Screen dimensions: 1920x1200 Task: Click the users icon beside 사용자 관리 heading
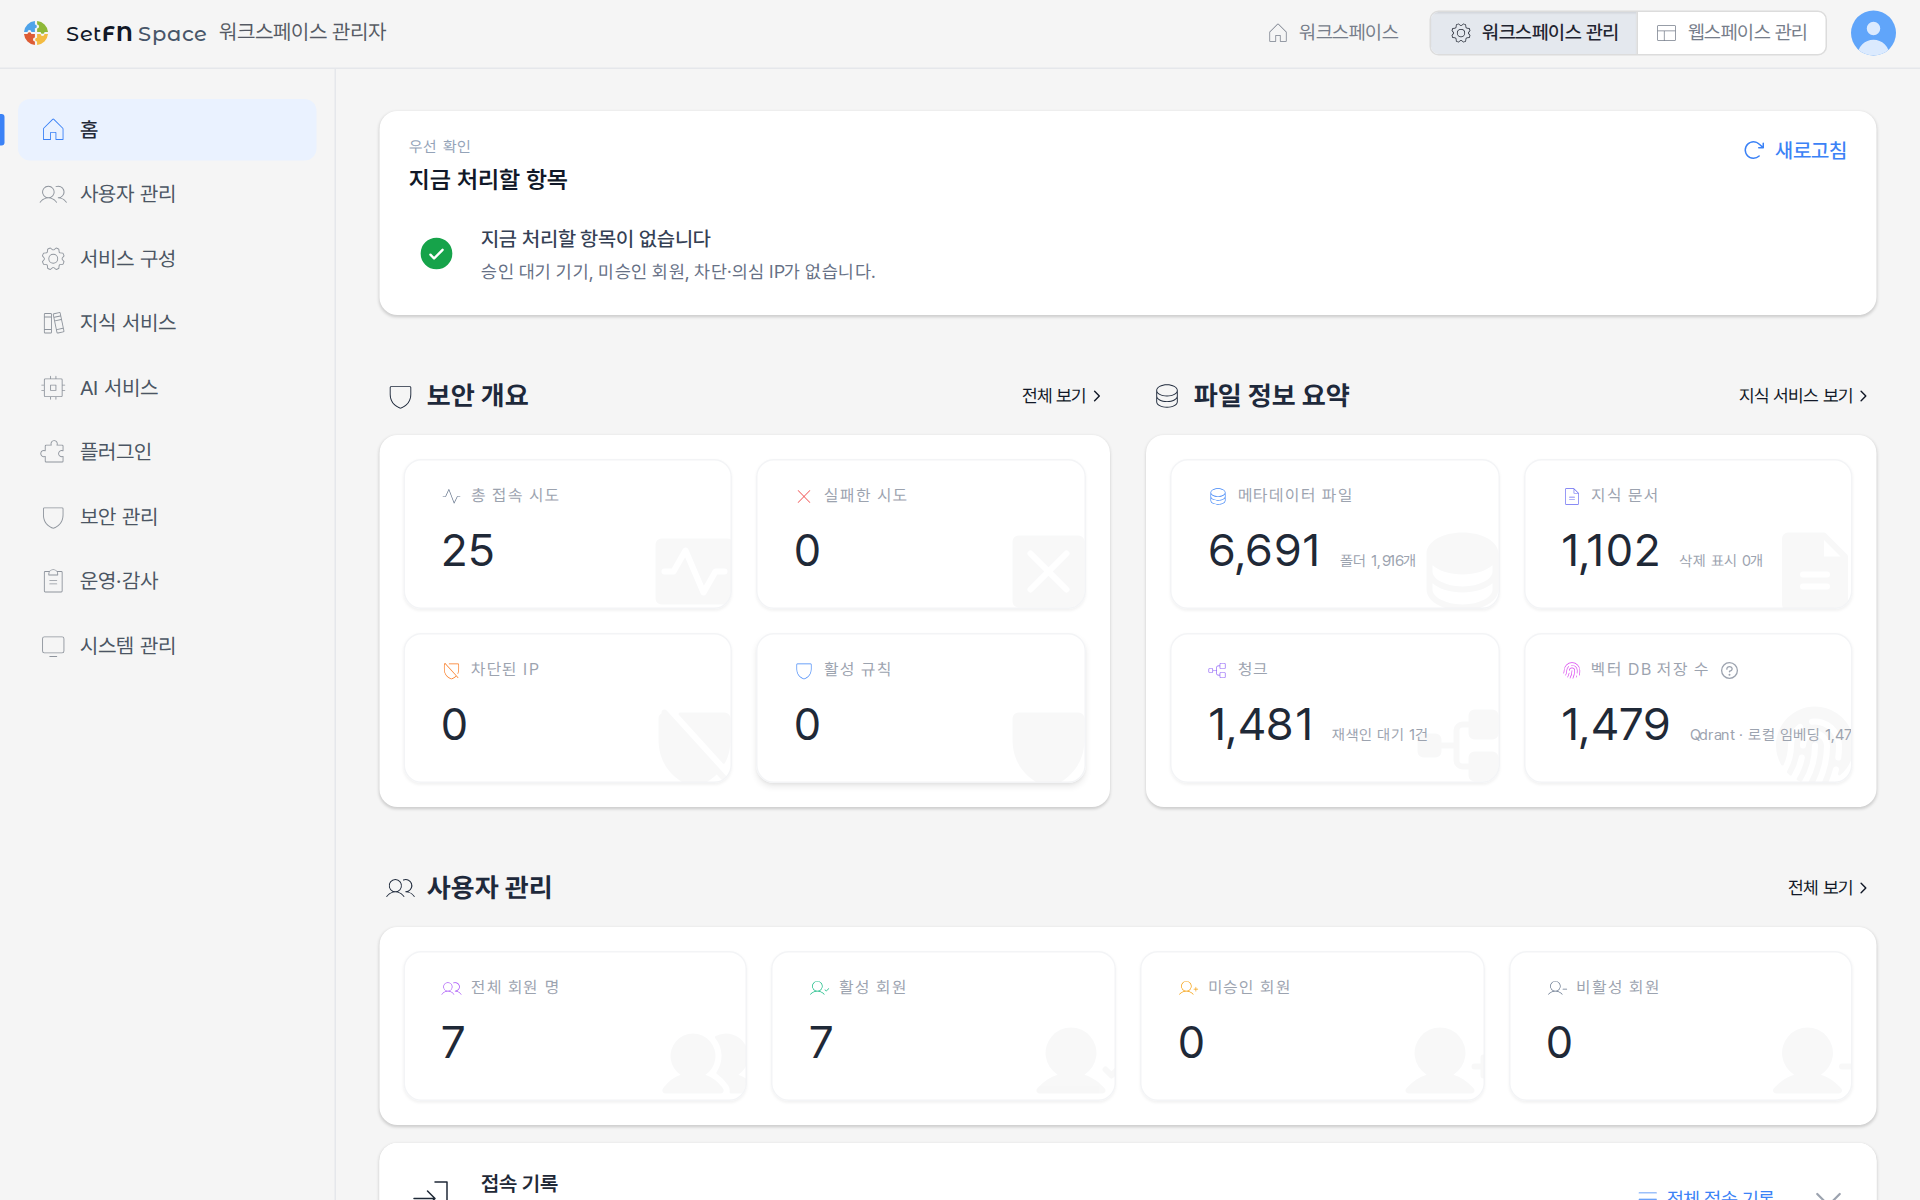click(x=400, y=888)
